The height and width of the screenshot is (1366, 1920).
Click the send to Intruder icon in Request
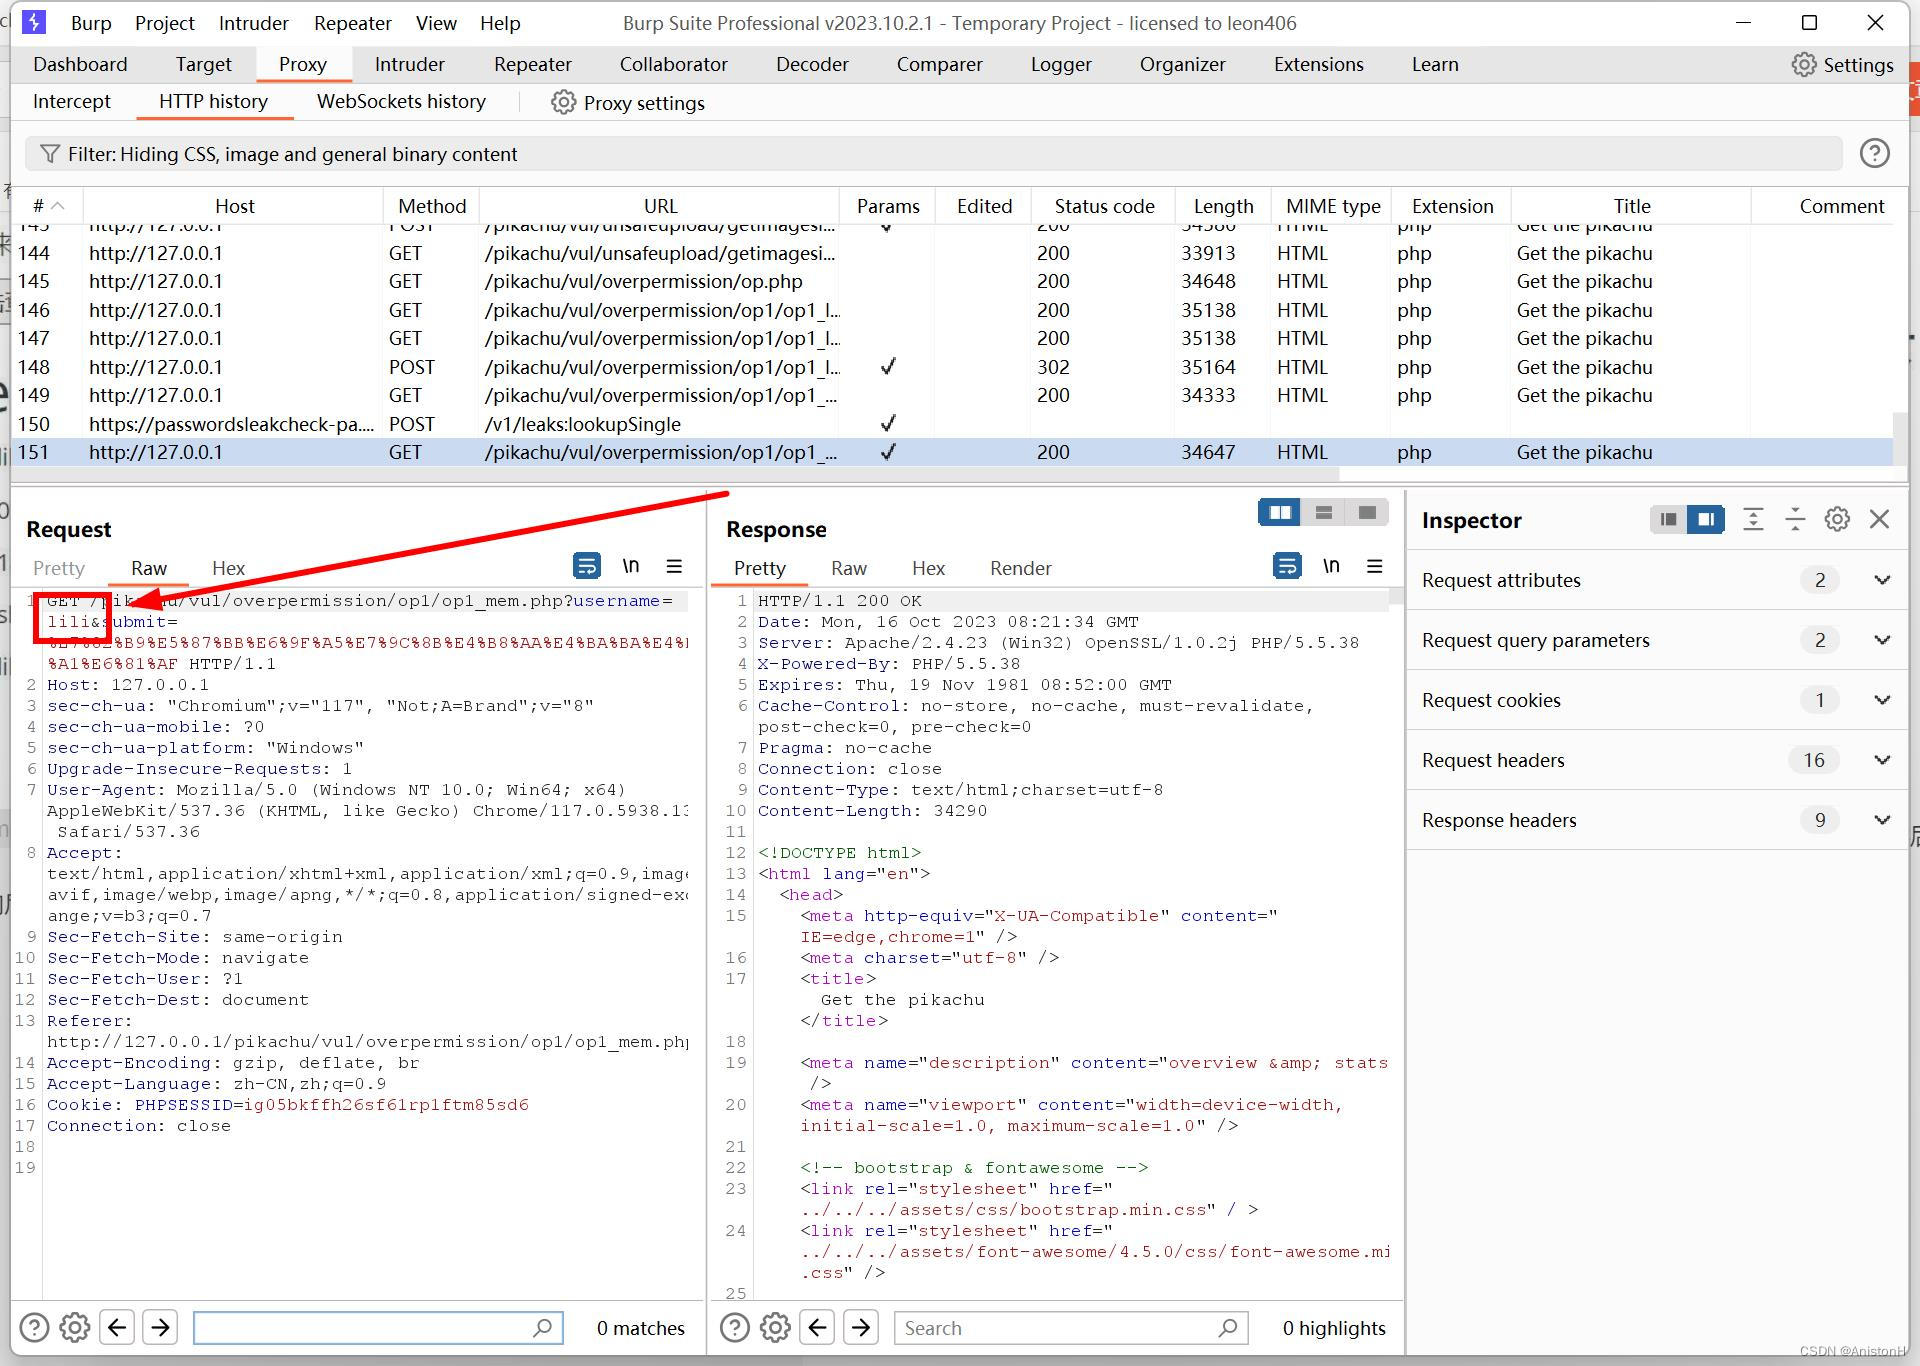pos(673,568)
